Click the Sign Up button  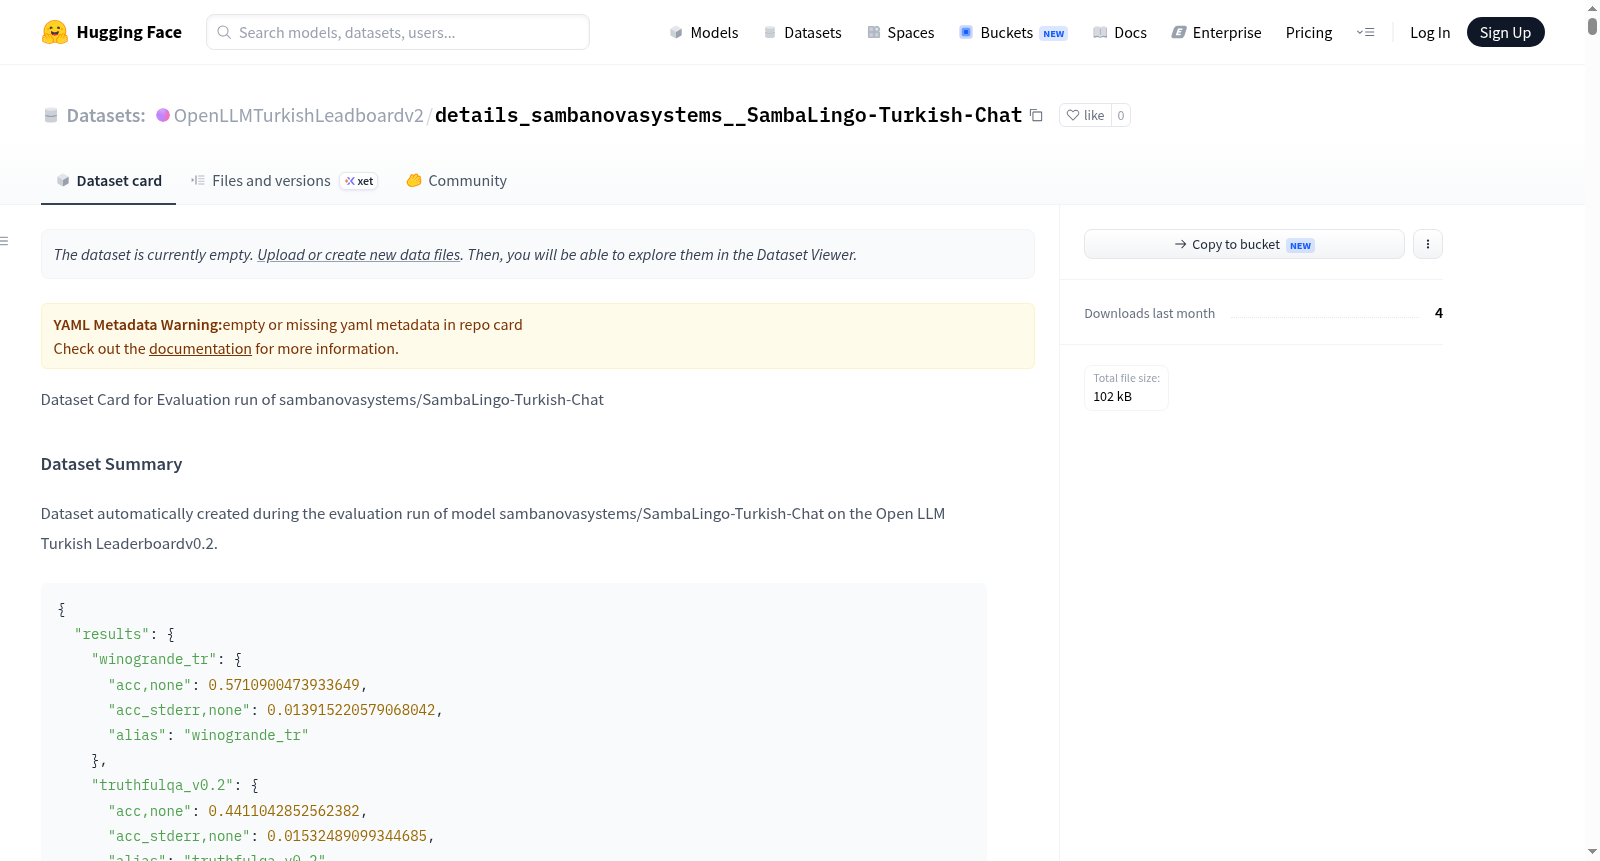(1505, 32)
